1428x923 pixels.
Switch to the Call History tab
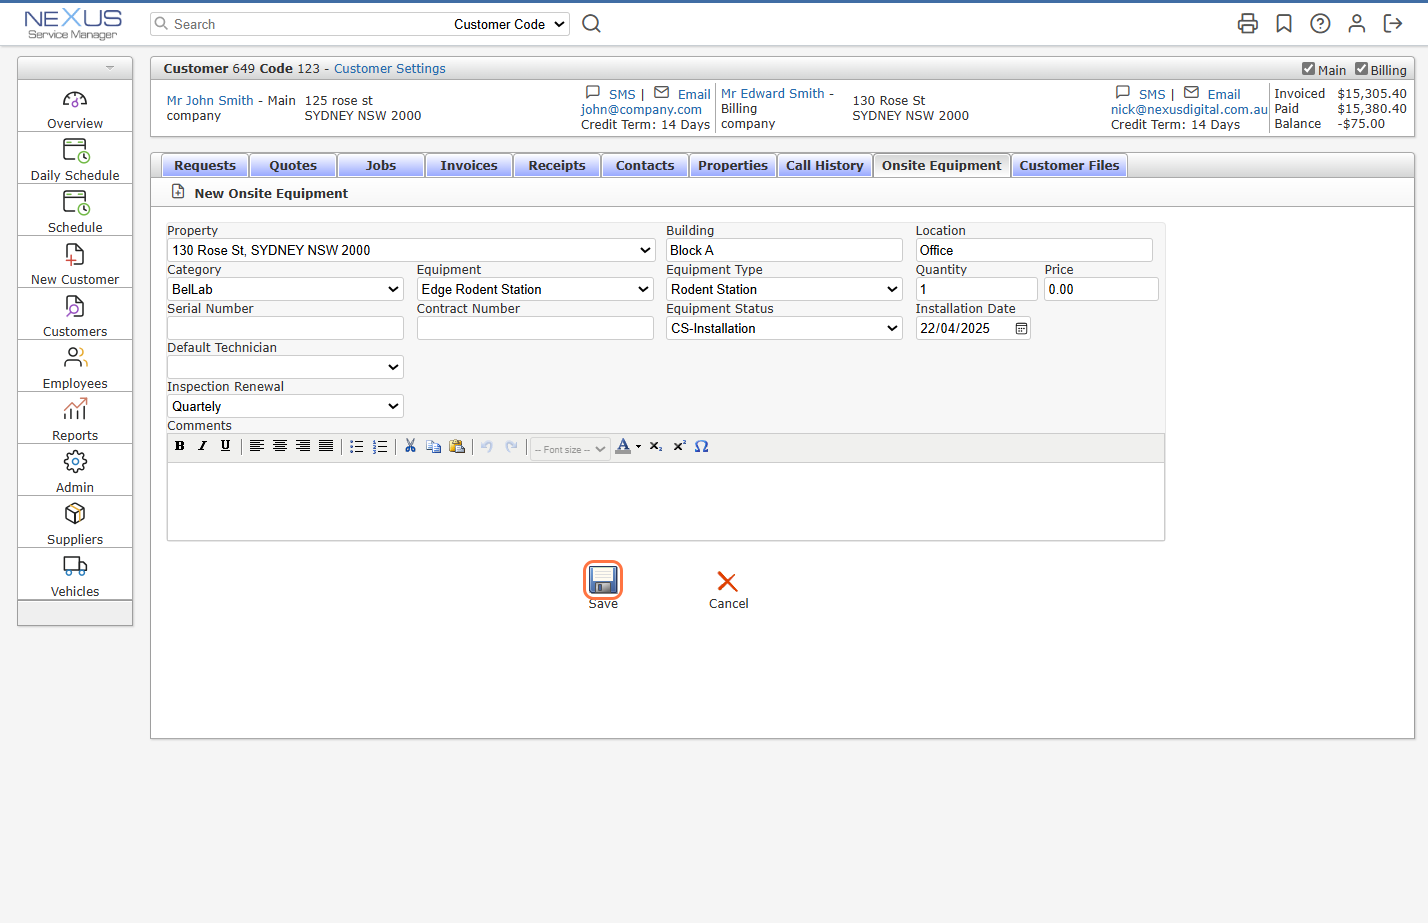pos(825,166)
